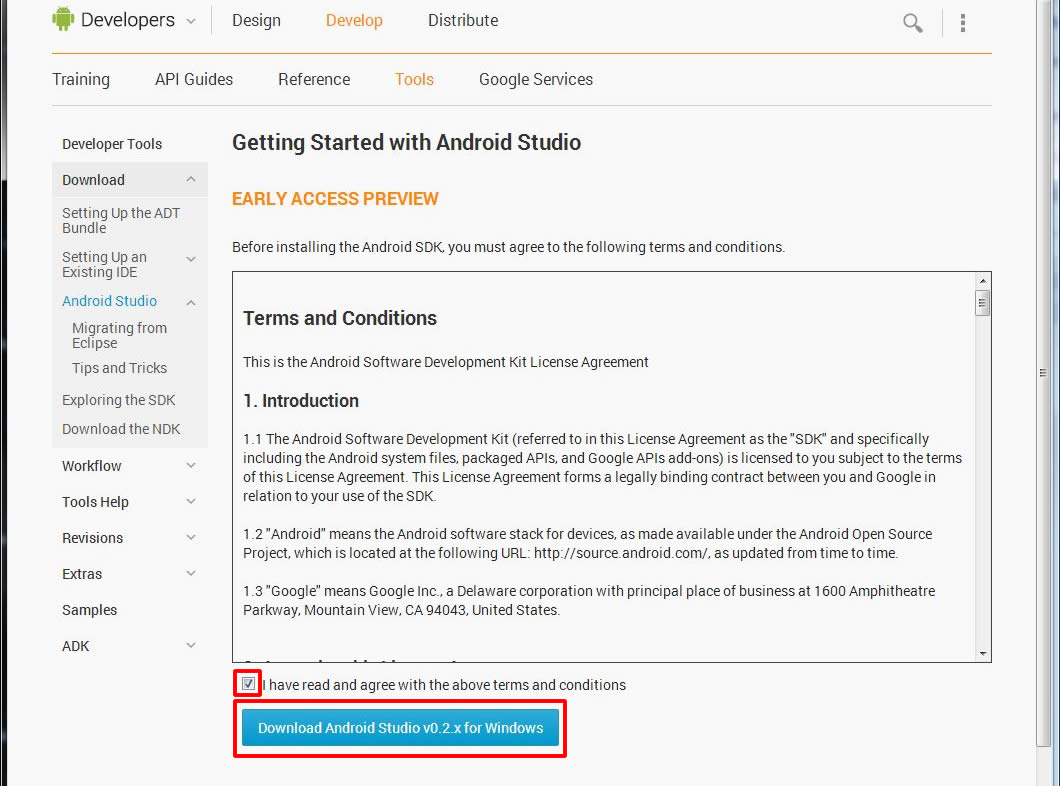This screenshot has height=786, width=1060.
Task: Expand the Developers site dropdown arrow
Action: click(x=191, y=22)
